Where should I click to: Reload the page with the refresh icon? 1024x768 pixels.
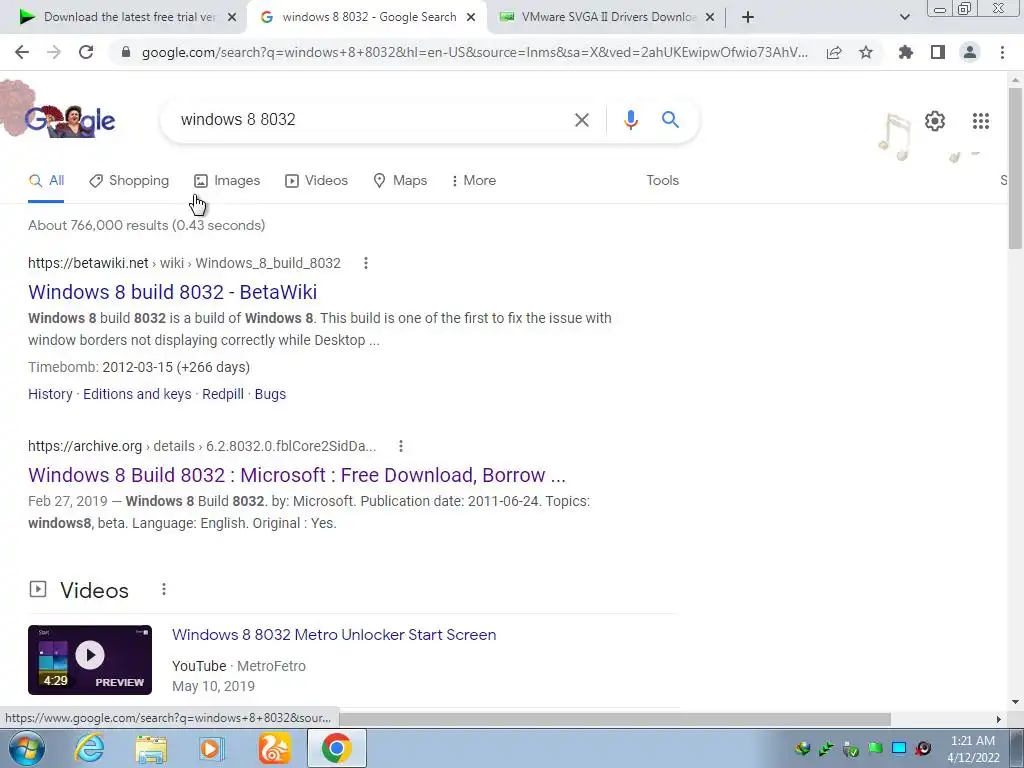(86, 52)
